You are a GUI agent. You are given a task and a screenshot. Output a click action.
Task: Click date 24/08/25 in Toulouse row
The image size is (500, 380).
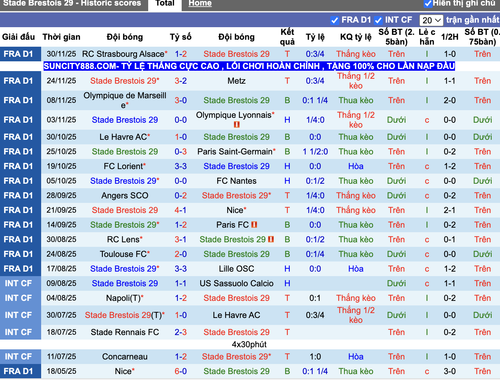pos(61,254)
